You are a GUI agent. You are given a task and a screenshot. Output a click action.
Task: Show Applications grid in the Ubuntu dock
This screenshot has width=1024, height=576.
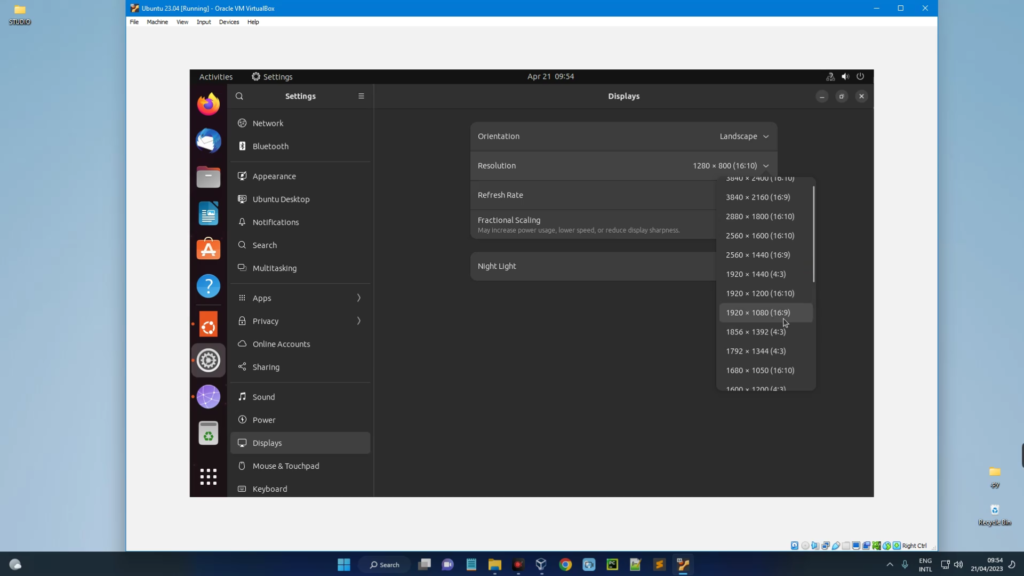pyautogui.click(x=208, y=477)
